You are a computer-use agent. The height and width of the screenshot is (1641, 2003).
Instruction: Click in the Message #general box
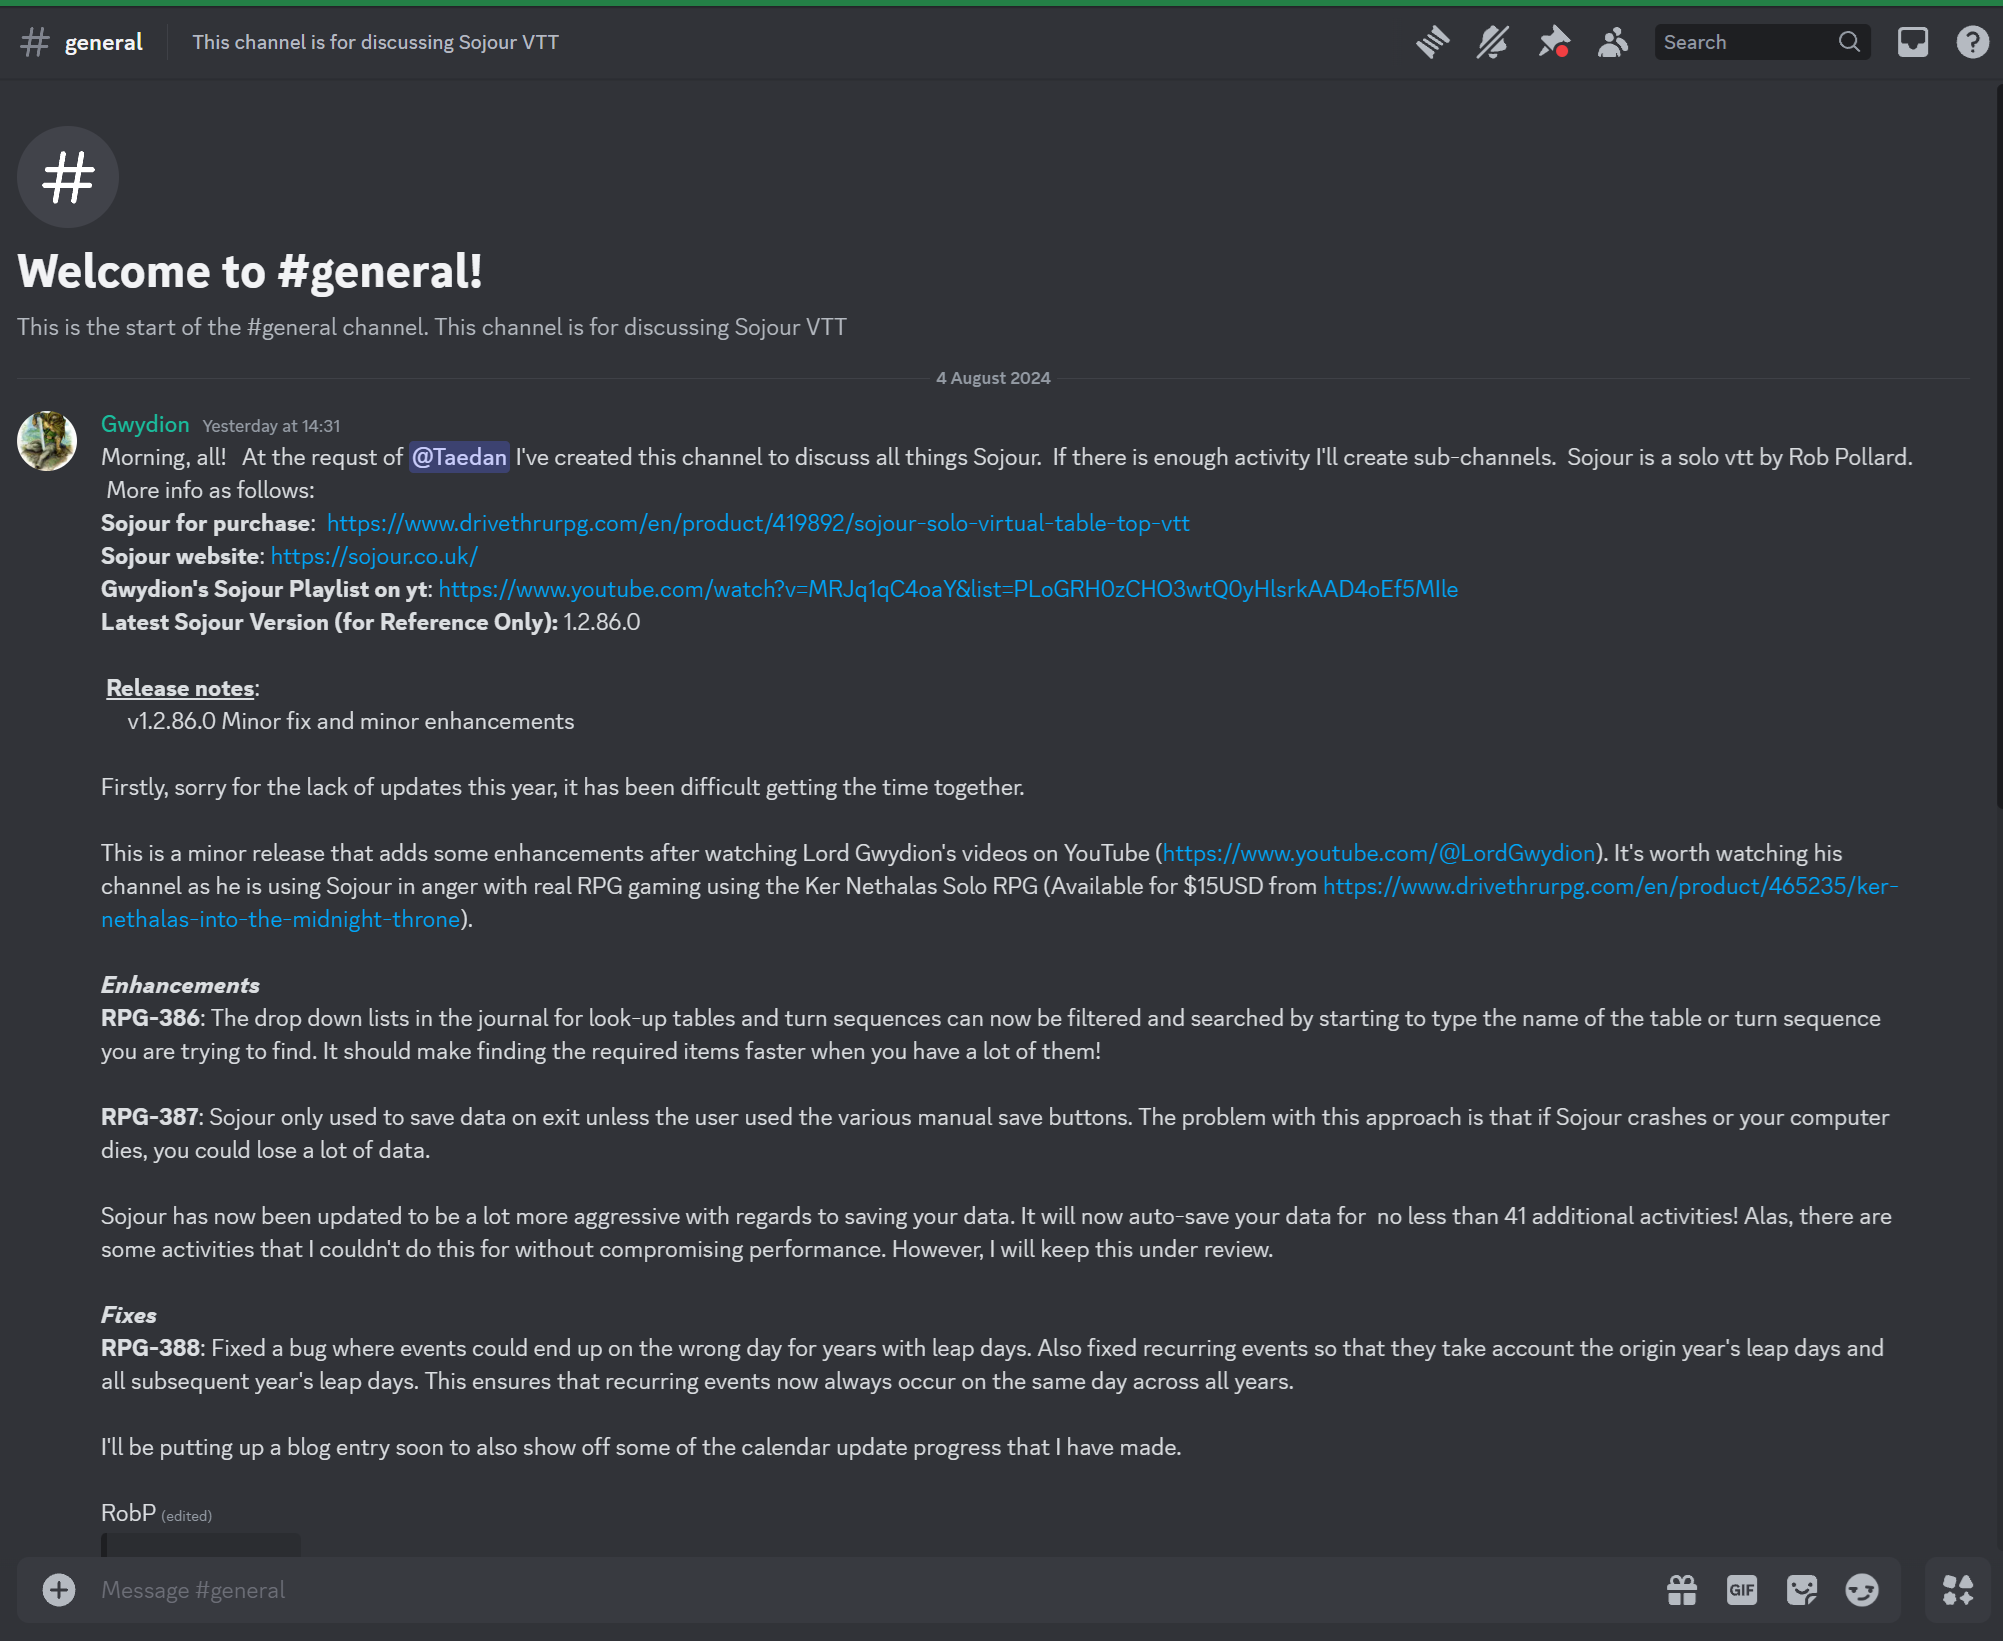(800, 1590)
